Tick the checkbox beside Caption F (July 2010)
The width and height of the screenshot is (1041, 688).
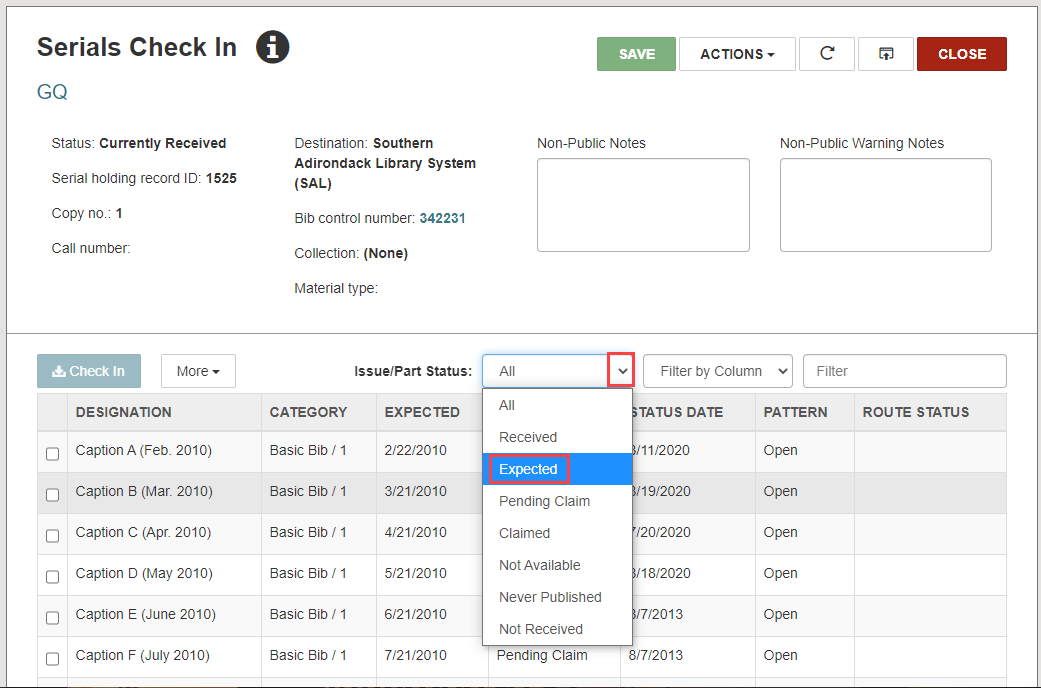pos(52,658)
